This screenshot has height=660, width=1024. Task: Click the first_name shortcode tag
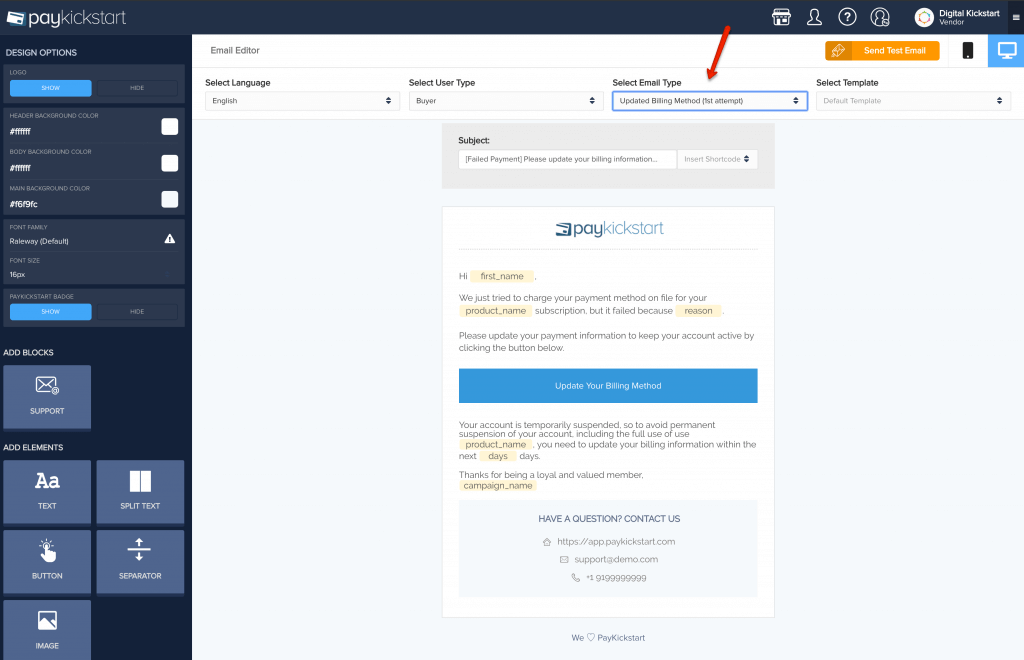502,276
